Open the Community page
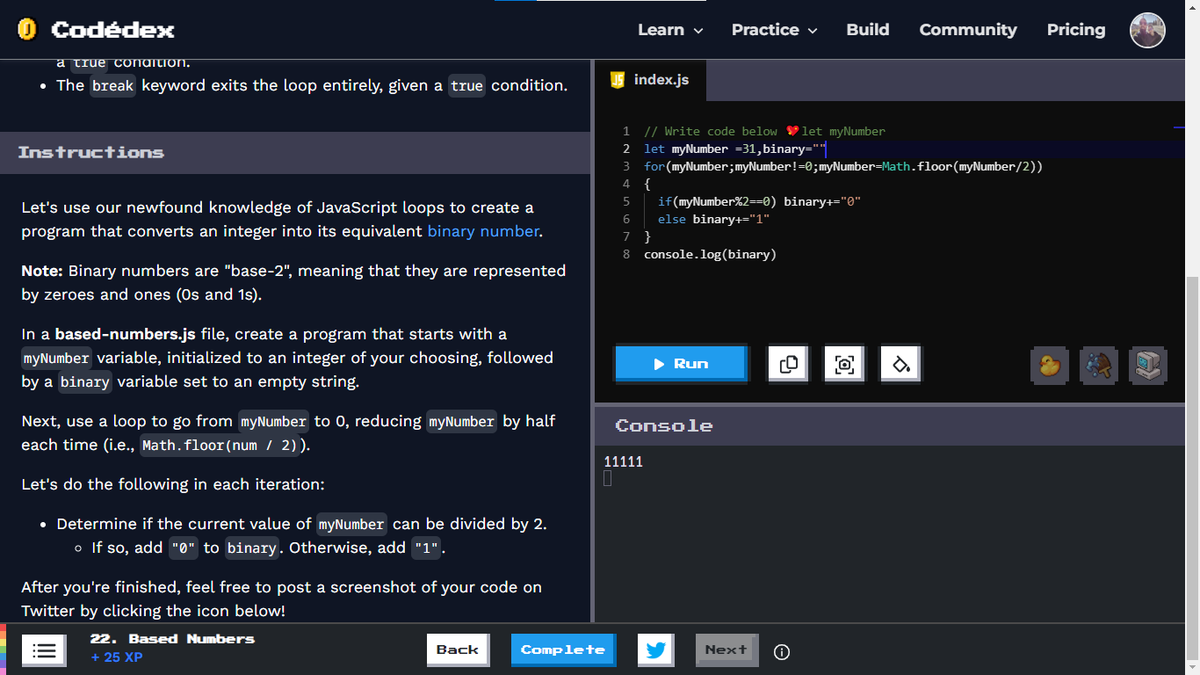 click(x=967, y=30)
